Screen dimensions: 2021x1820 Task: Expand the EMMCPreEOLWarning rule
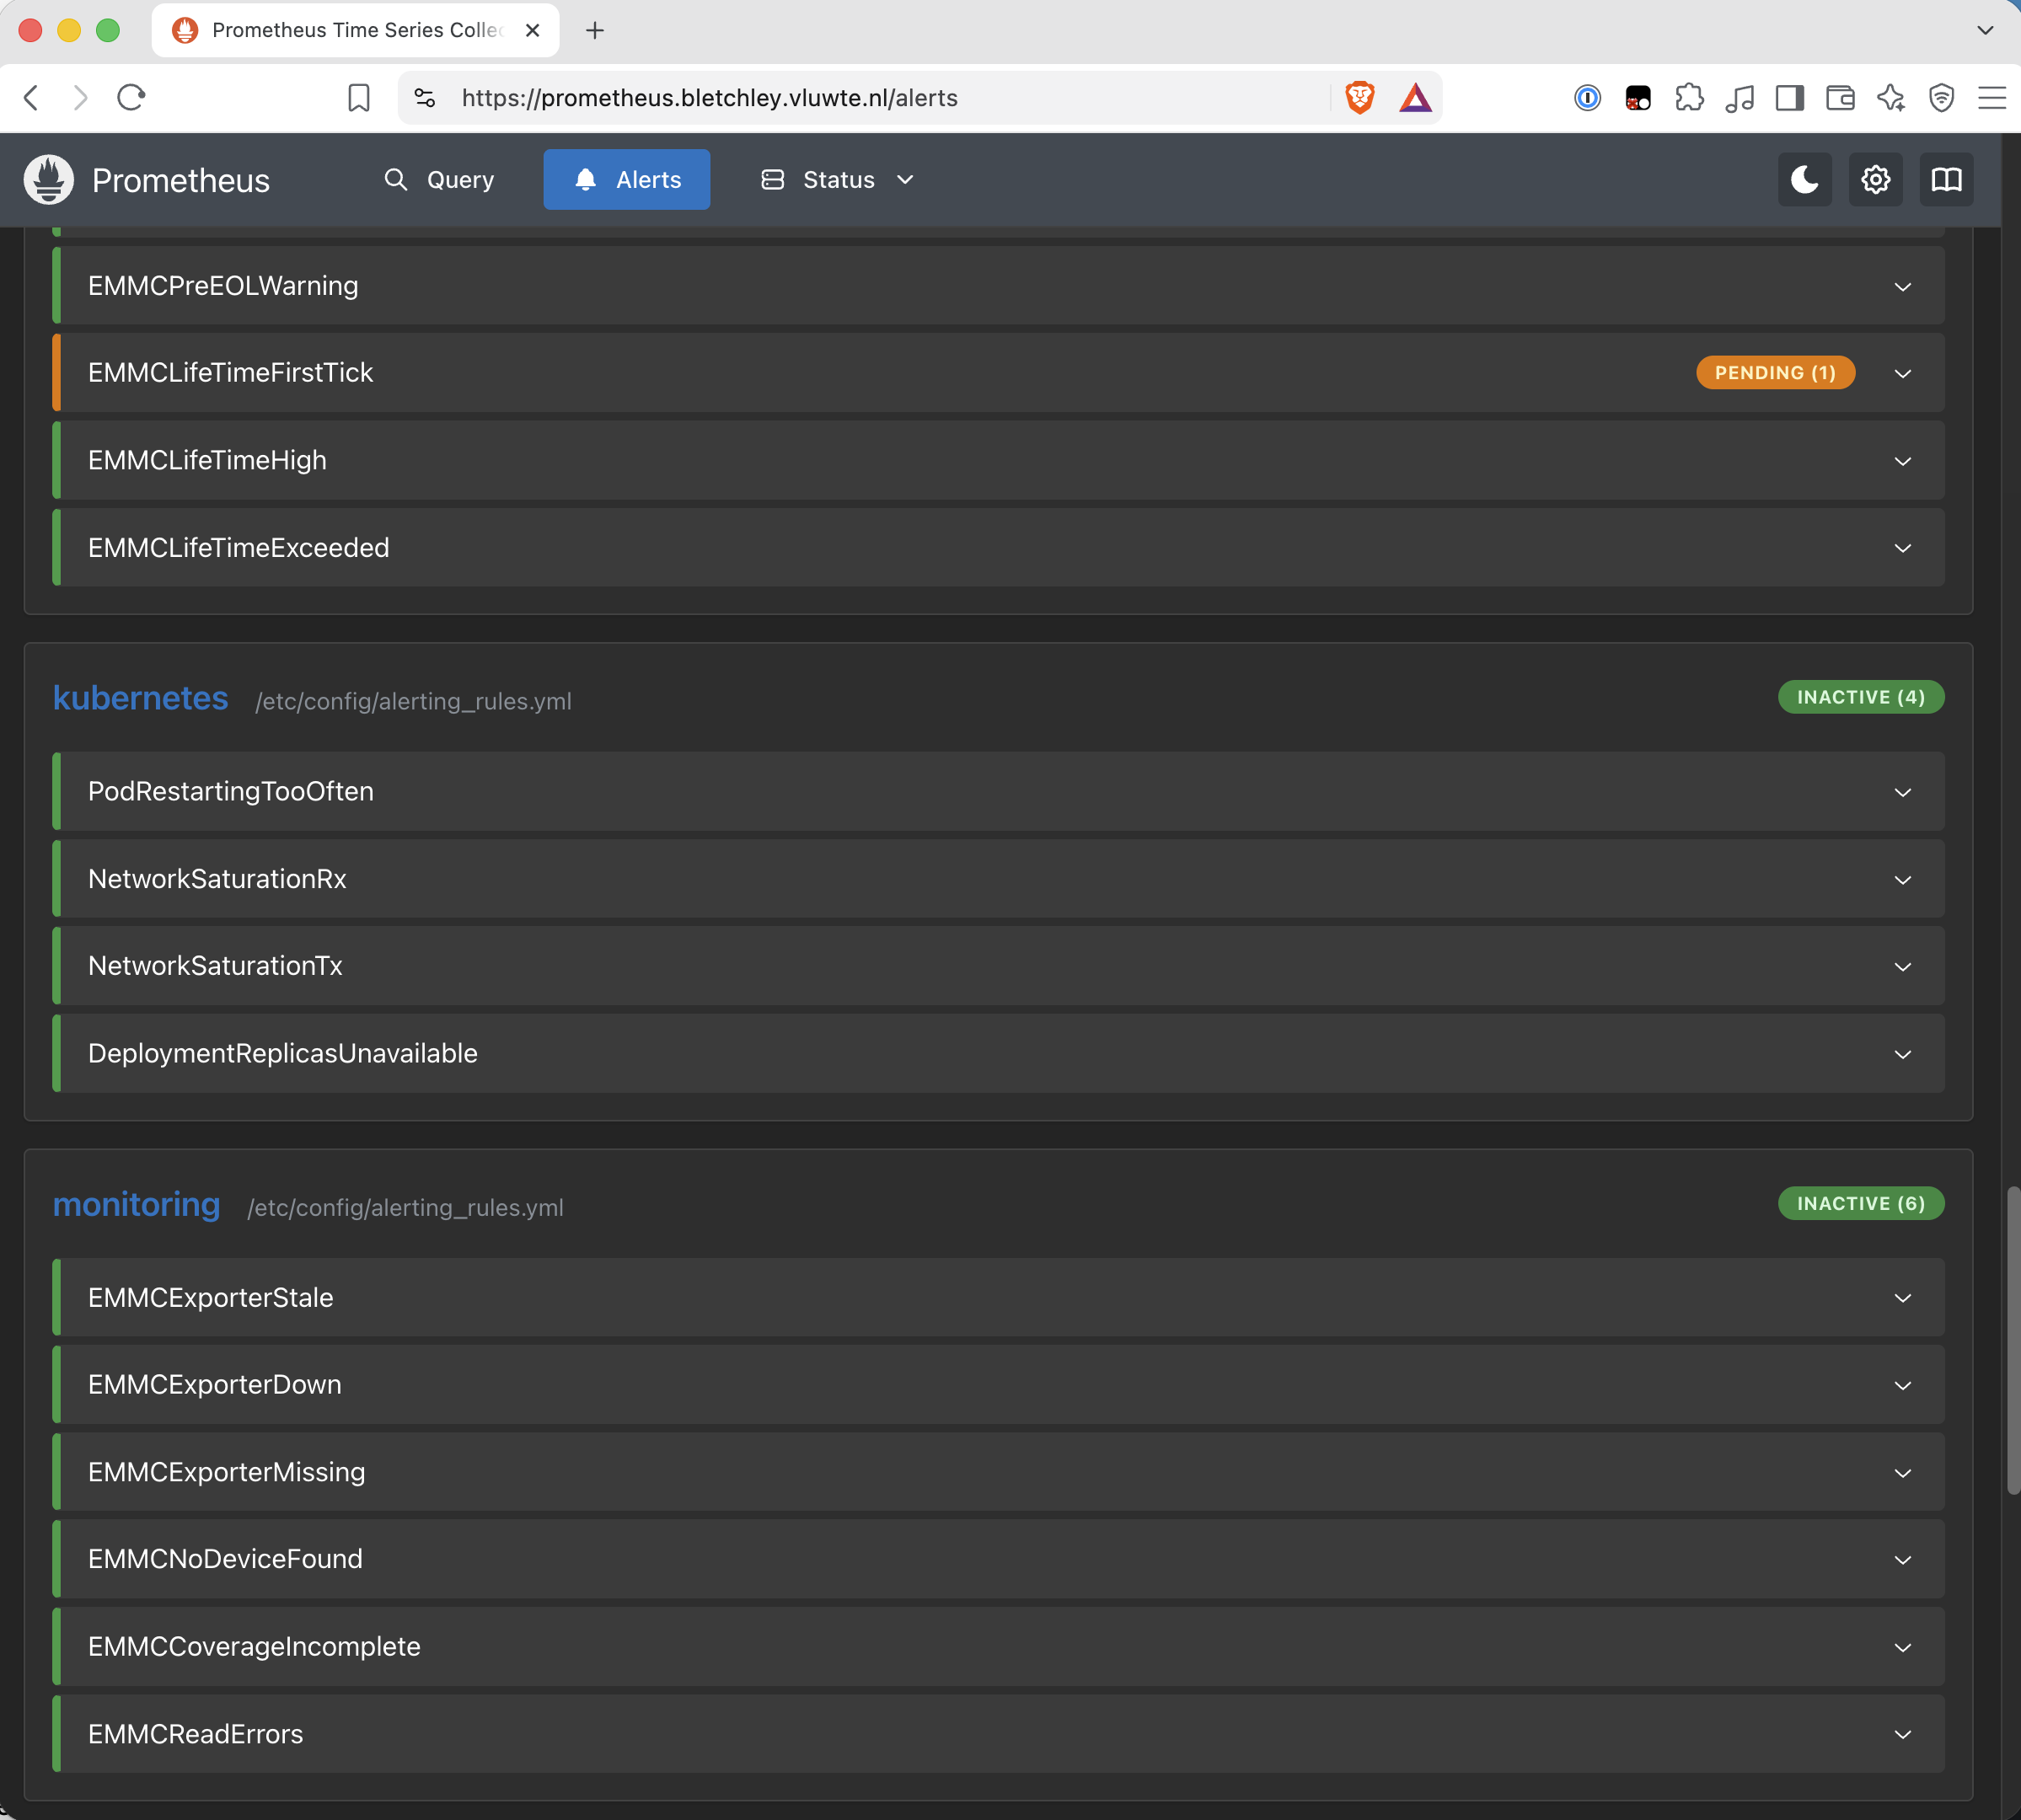(x=998, y=286)
